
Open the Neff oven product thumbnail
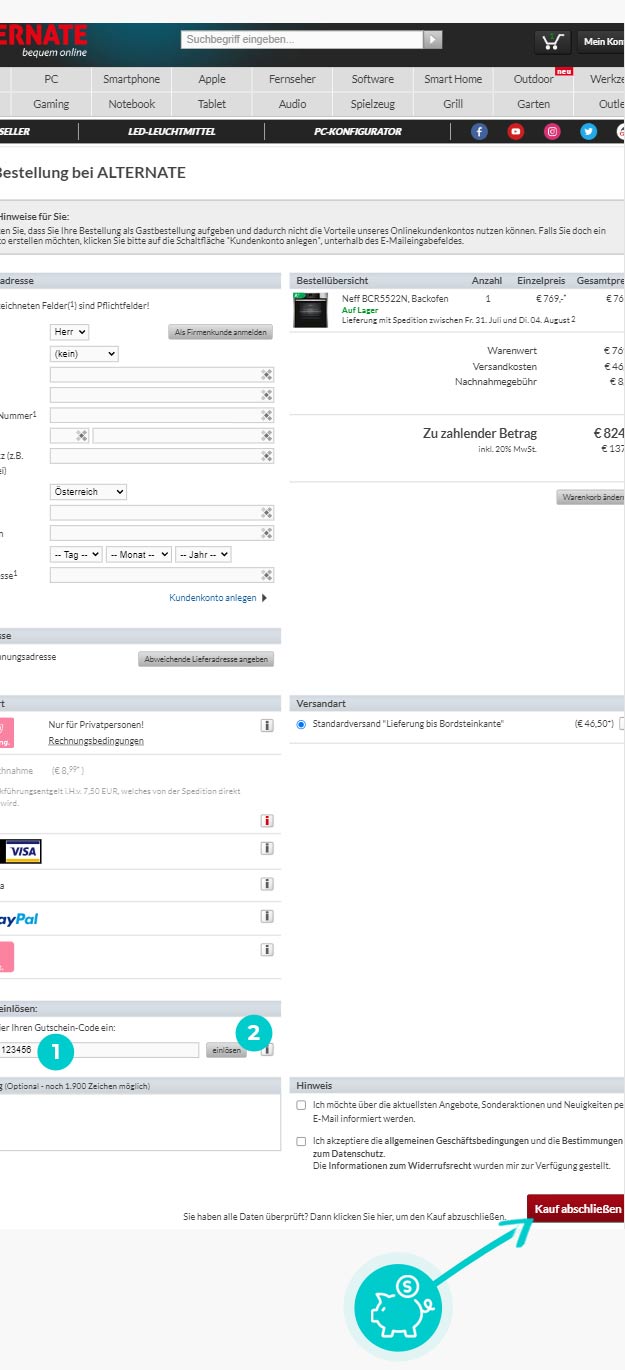click(310, 310)
